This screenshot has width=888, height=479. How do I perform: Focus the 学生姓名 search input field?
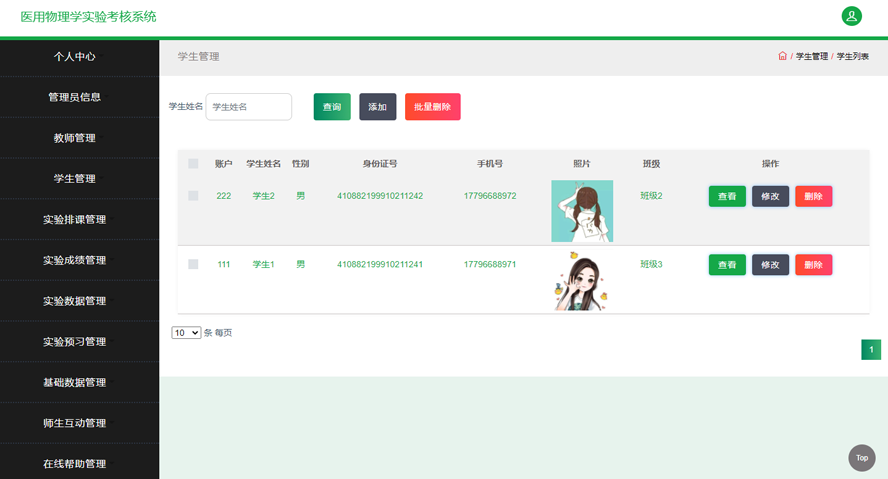coord(249,106)
